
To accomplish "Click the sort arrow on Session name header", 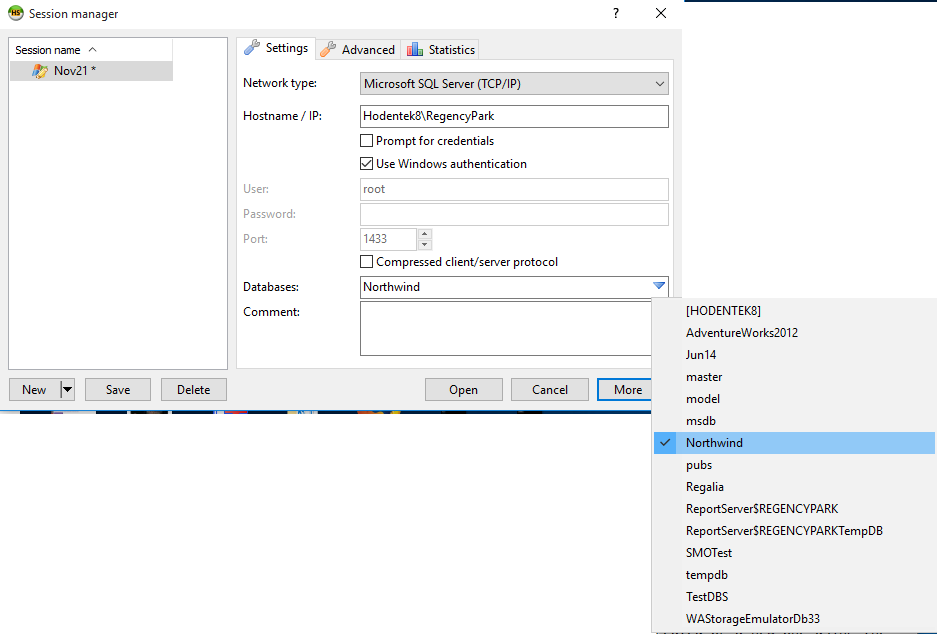I will [91, 49].
